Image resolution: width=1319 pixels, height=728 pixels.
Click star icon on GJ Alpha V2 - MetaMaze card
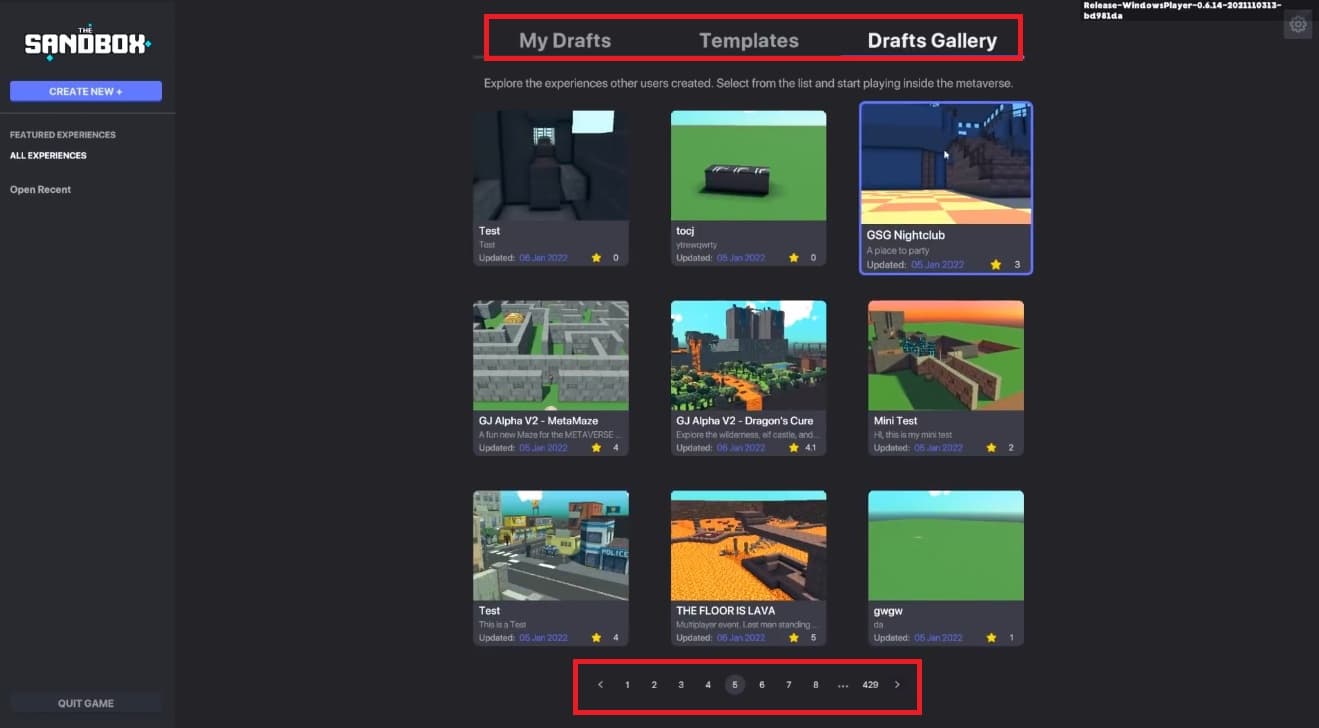(597, 448)
